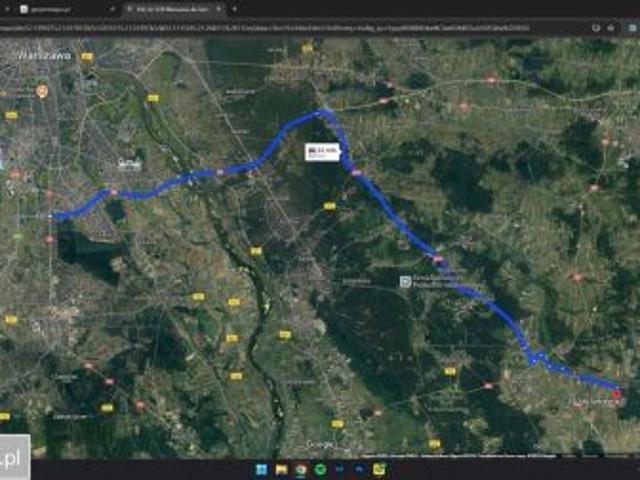Click the route duration label on the map
Image resolution: width=640 pixels, height=480 pixels.
click(323, 152)
